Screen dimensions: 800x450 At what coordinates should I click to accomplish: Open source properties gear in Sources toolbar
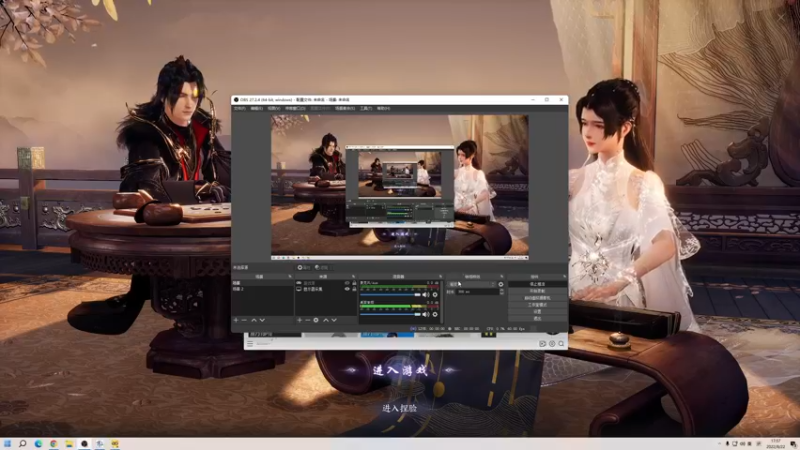pyautogui.click(x=316, y=320)
